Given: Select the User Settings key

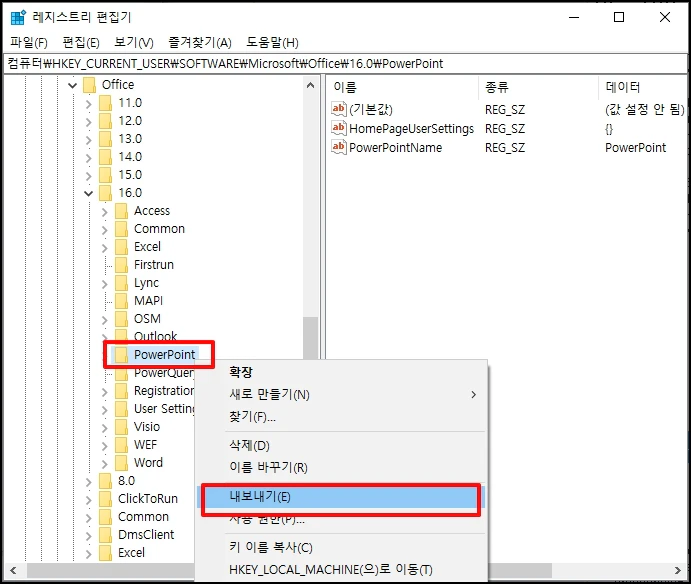Looking at the screenshot, I should (x=163, y=409).
